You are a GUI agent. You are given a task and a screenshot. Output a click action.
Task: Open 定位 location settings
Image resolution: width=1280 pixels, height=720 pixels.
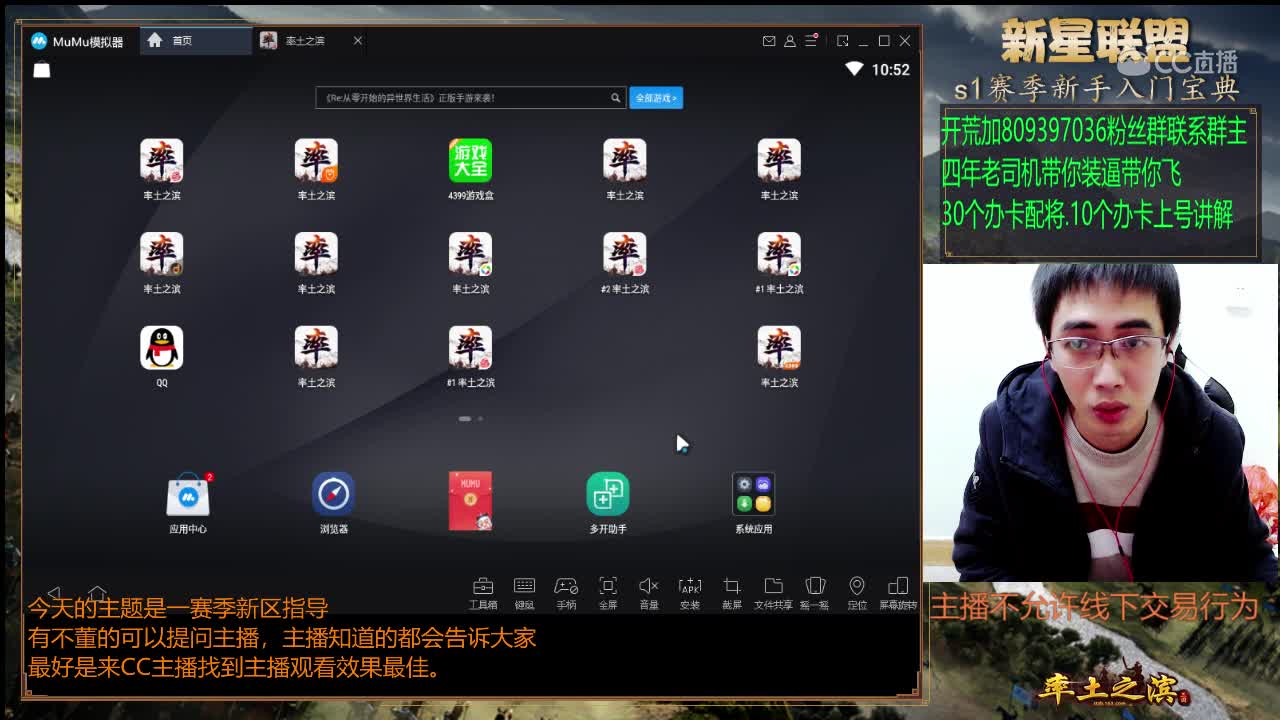click(857, 592)
